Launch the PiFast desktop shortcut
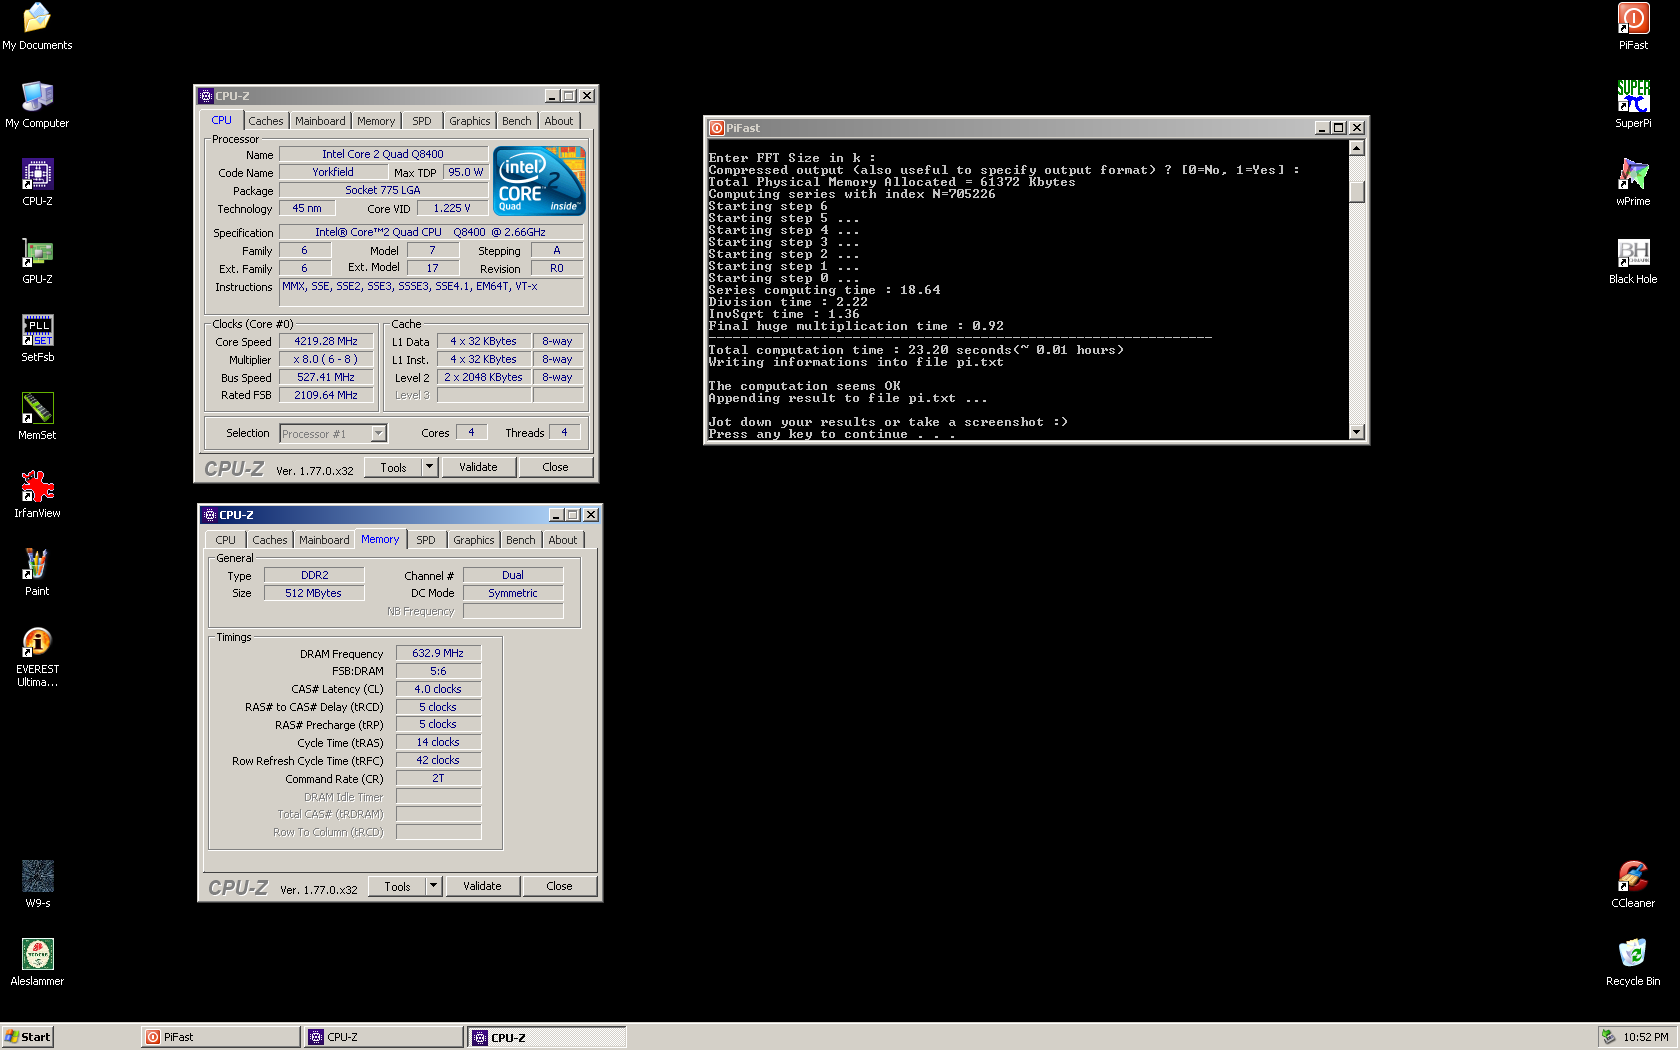1680x1050 pixels. point(1633,26)
